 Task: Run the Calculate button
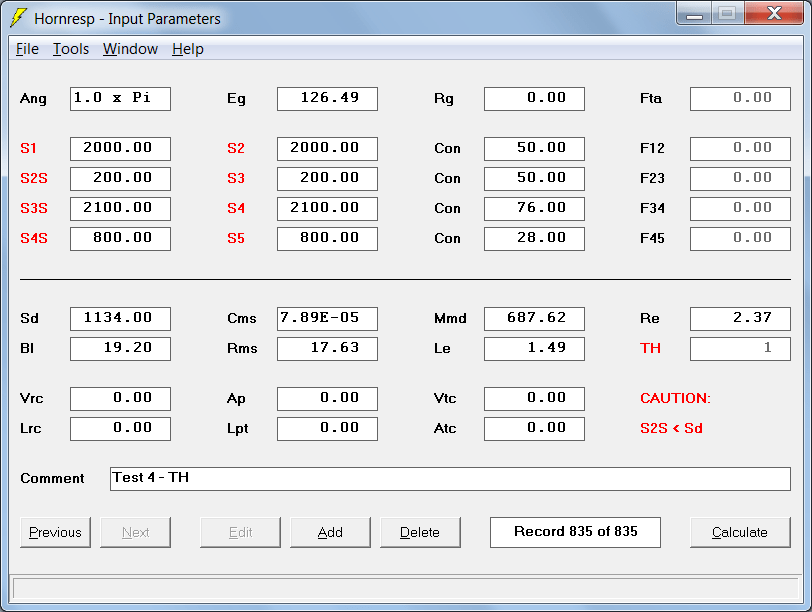[x=740, y=532]
